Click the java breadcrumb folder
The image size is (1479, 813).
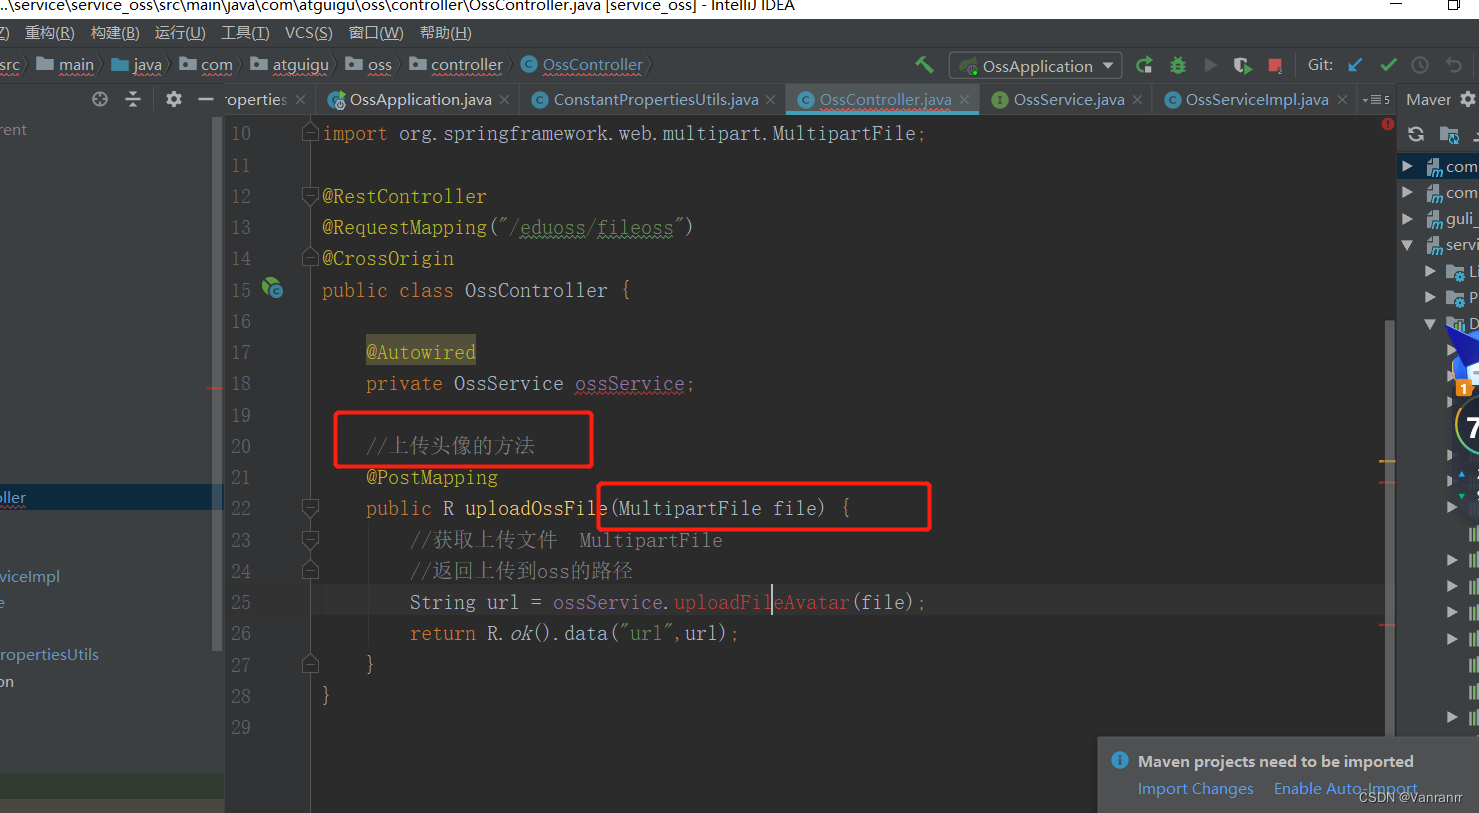click(x=137, y=65)
